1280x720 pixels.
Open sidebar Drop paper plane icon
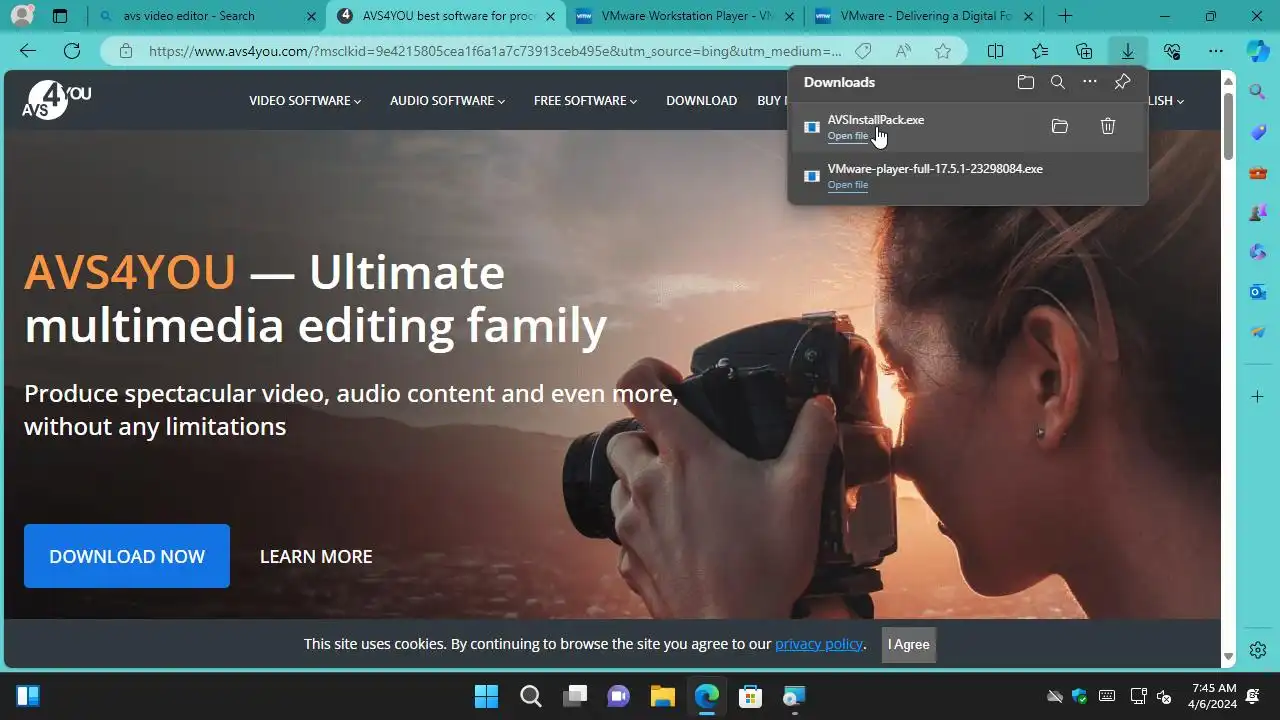pyautogui.click(x=1258, y=332)
